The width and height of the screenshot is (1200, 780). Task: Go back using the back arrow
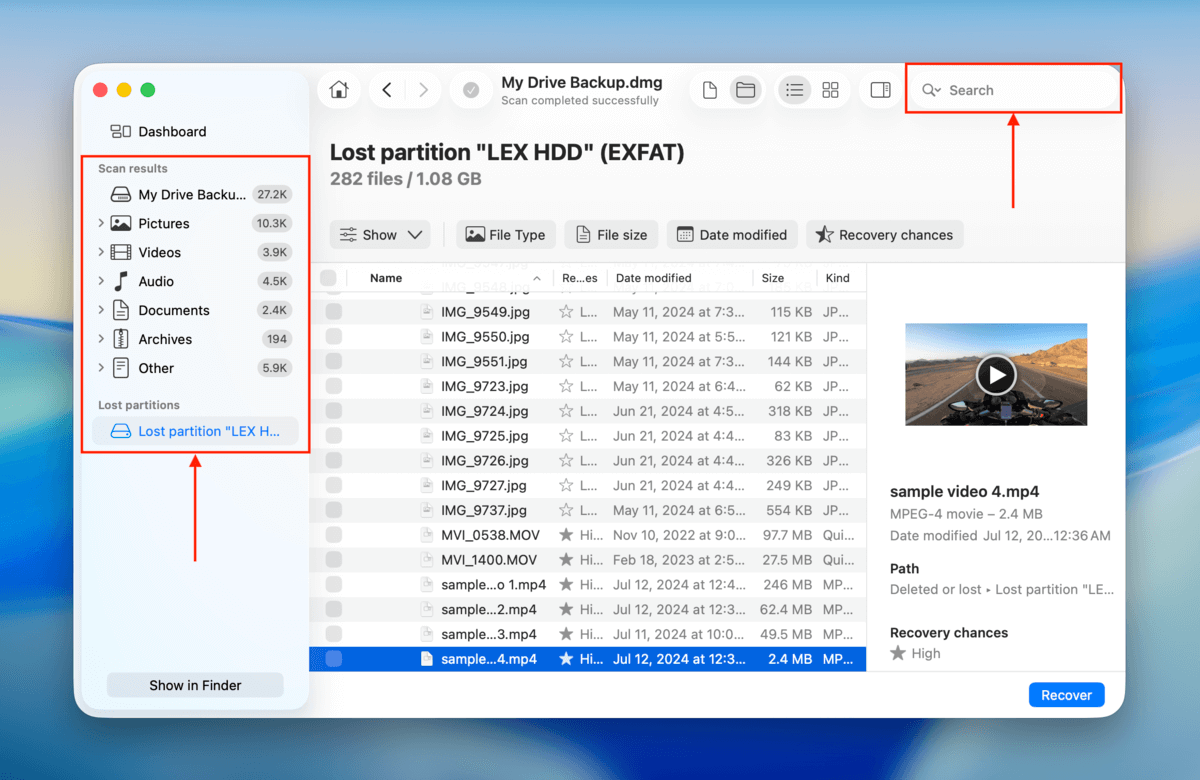click(x=386, y=89)
